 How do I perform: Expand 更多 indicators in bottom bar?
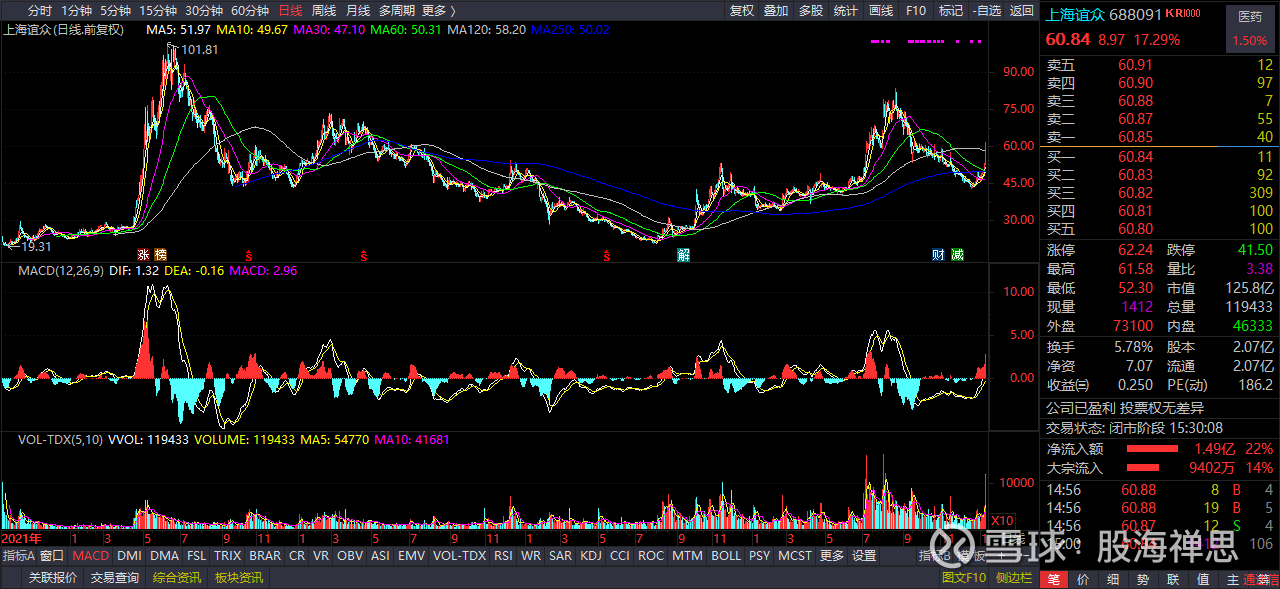click(x=832, y=556)
